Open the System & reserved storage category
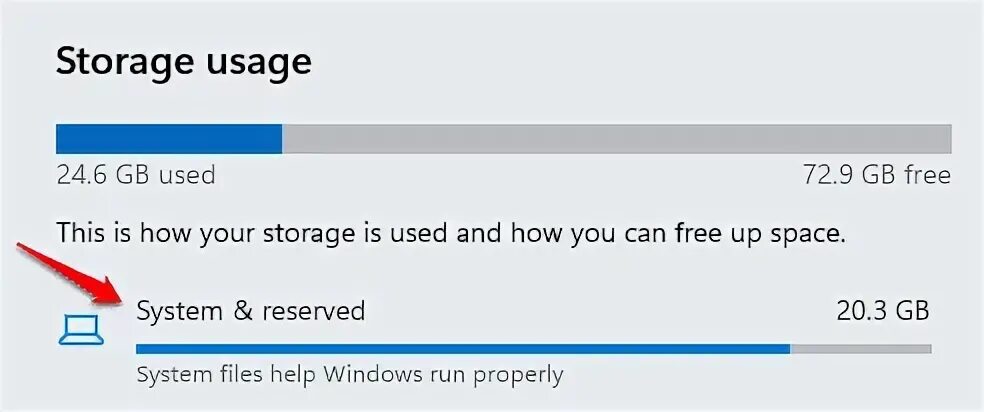Screen dimensions: 984x412 (250, 311)
